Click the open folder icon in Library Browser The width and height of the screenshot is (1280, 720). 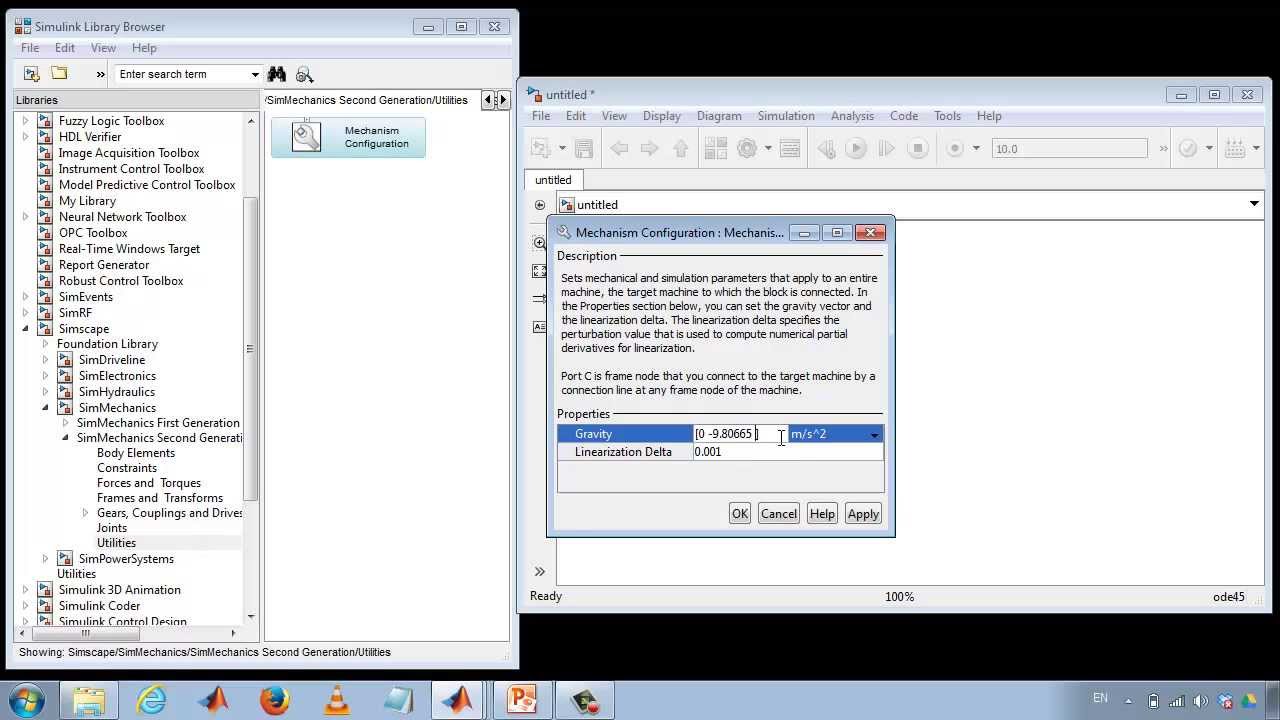(x=59, y=74)
